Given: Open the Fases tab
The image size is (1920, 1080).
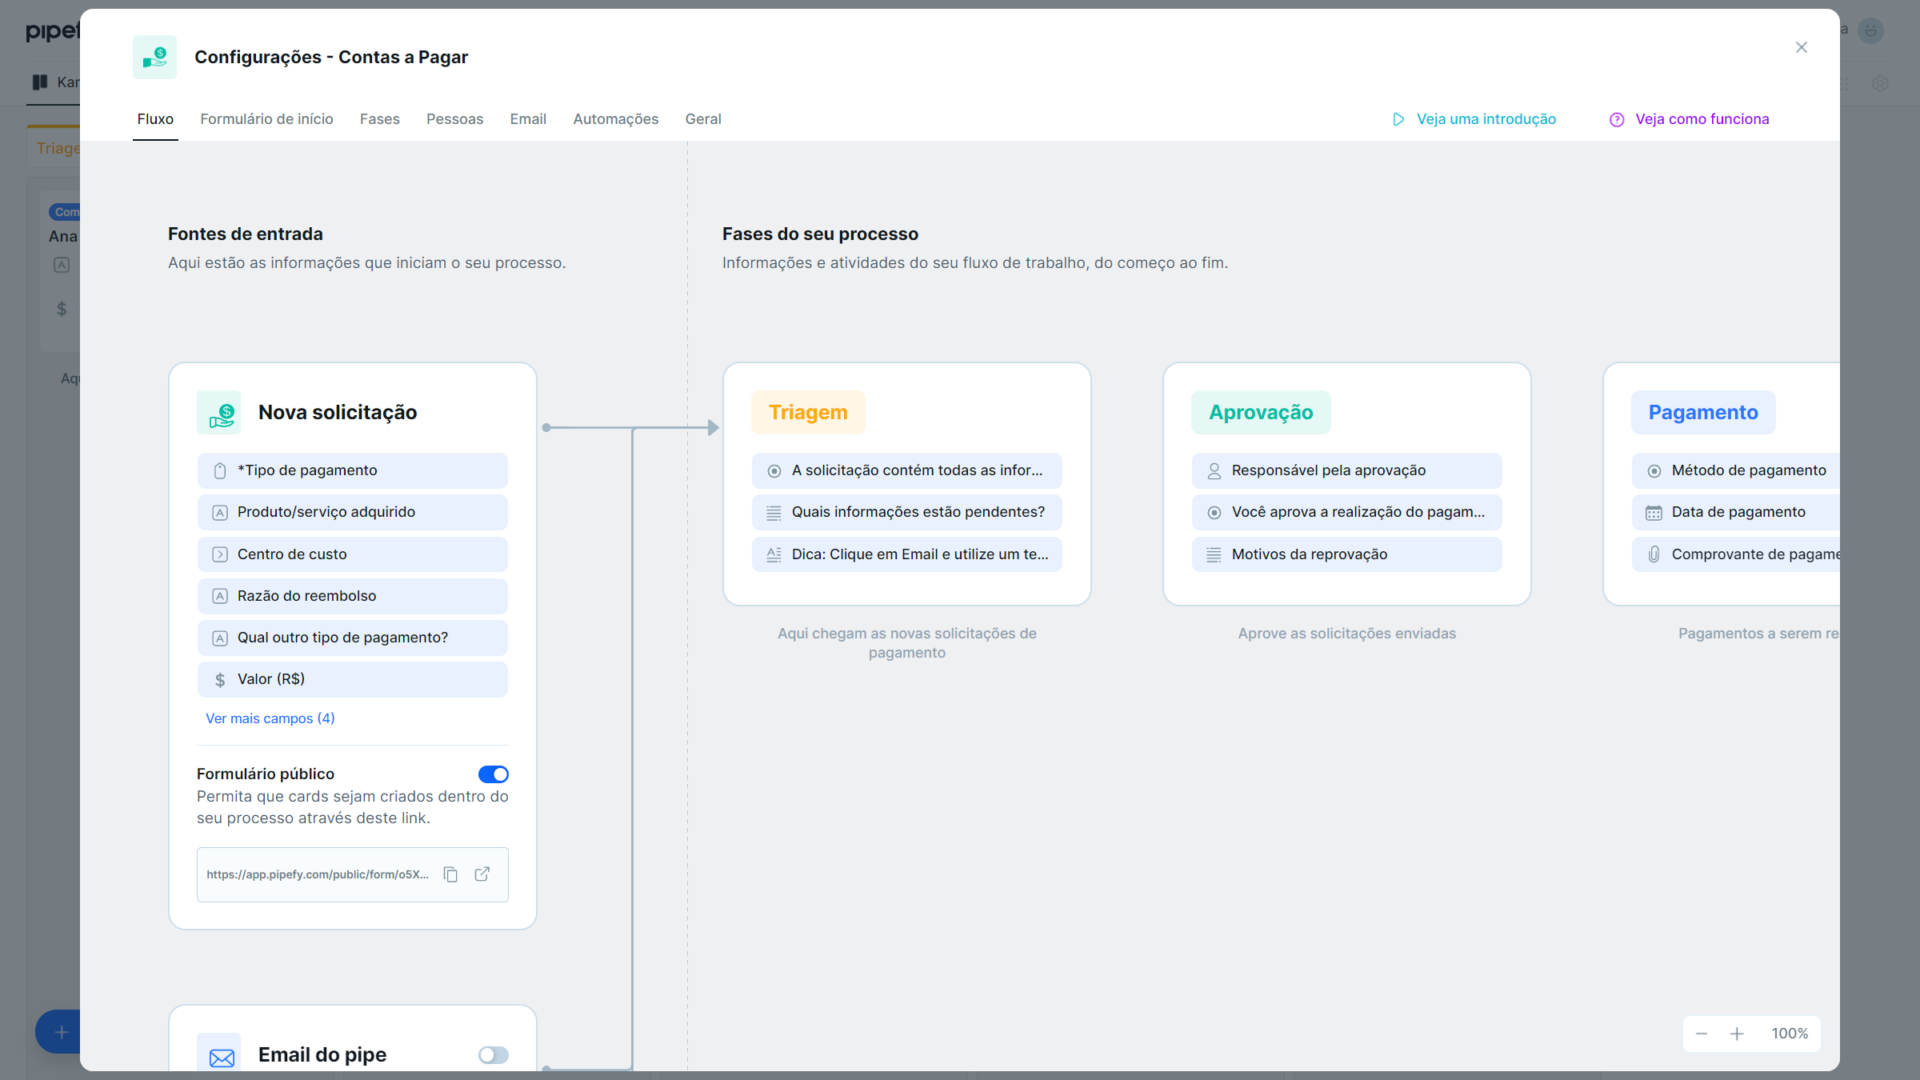Looking at the screenshot, I should pyautogui.click(x=379, y=119).
